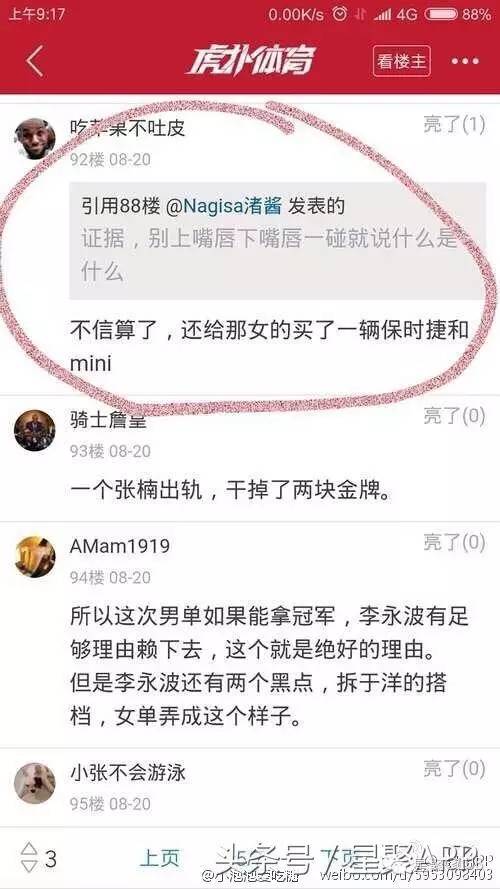Open username 骑士詹皇 profile
The width and height of the screenshot is (500, 889).
tap(108, 420)
